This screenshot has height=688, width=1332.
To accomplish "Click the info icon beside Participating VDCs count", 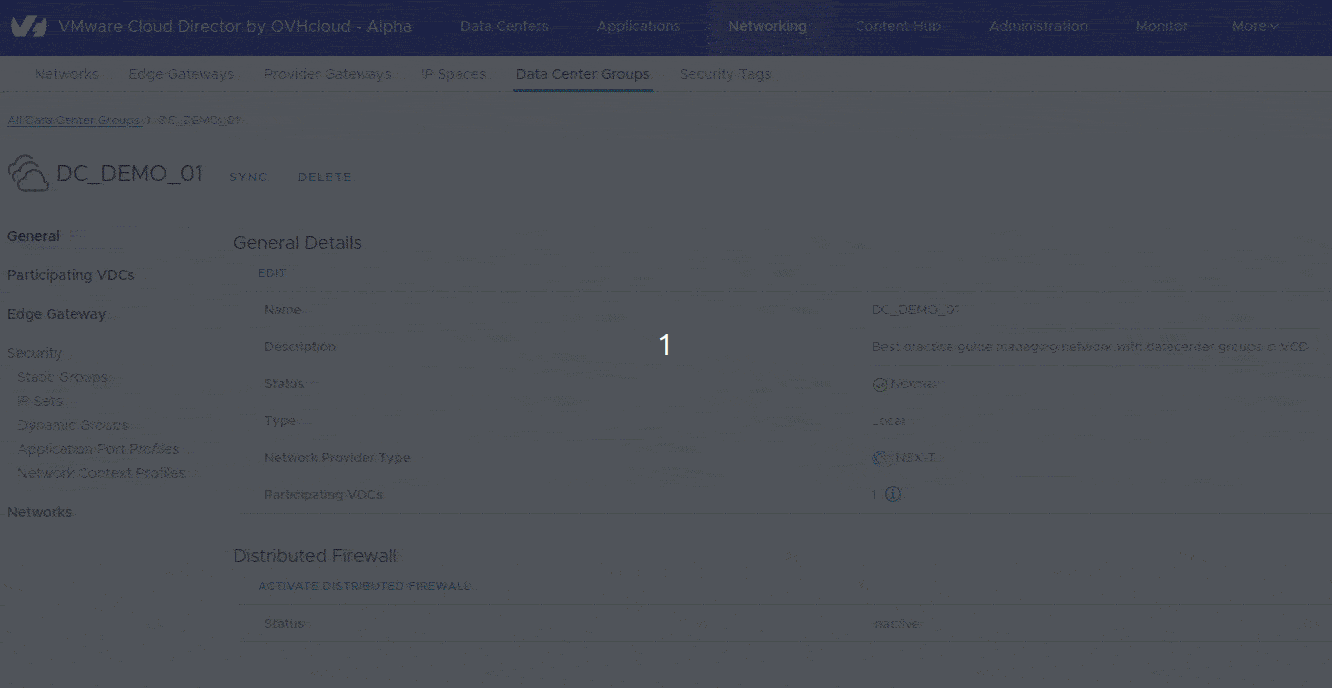I will coord(893,494).
